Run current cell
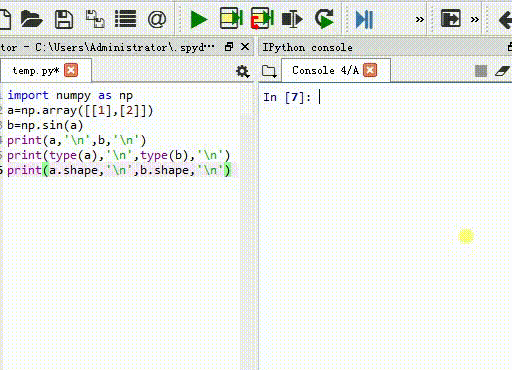Screen dimensions: 512x370 231,18
